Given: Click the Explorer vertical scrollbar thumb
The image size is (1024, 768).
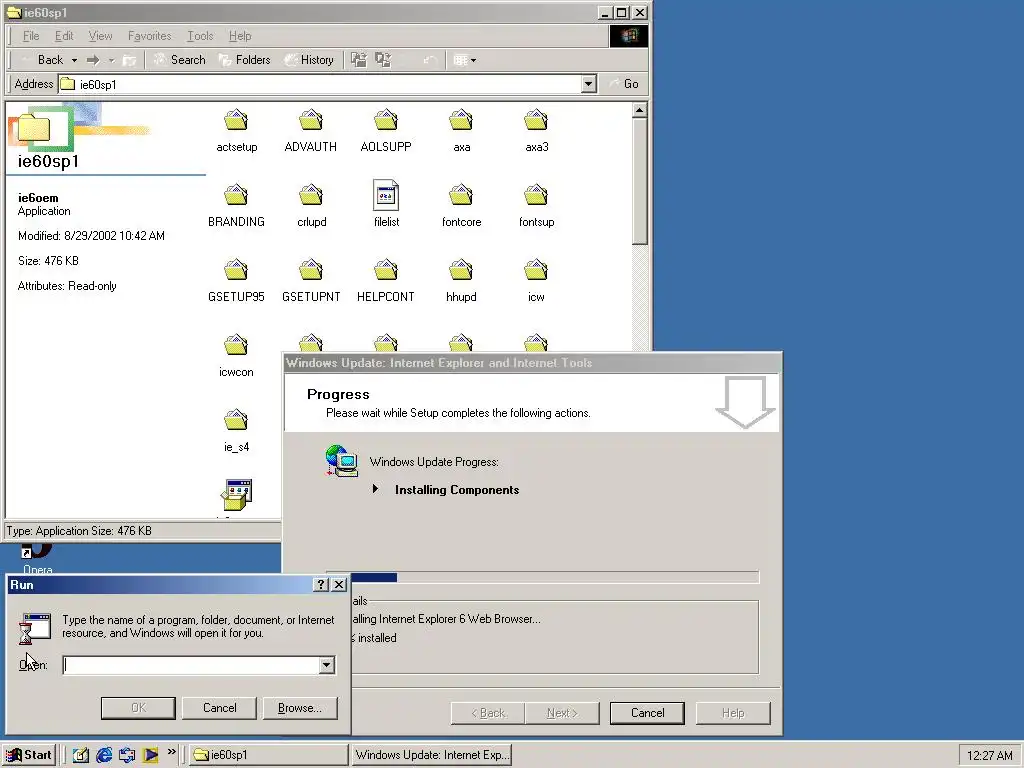Looking at the screenshot, I should point(639,182).
